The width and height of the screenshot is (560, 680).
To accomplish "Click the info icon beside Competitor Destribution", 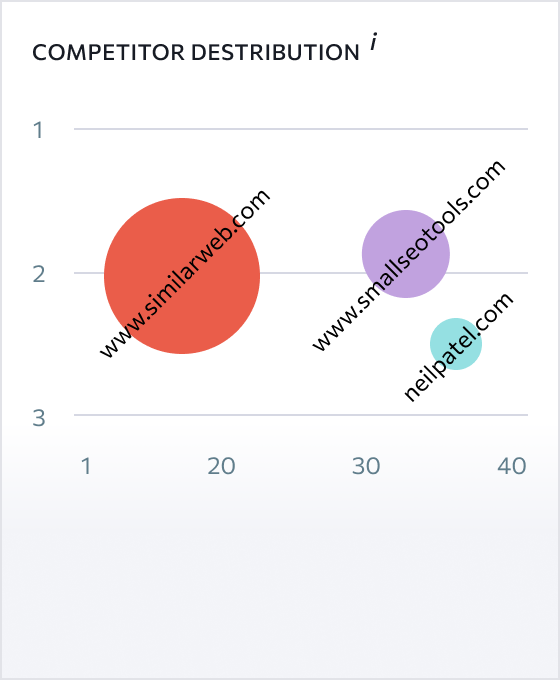I will click(373, 42).
